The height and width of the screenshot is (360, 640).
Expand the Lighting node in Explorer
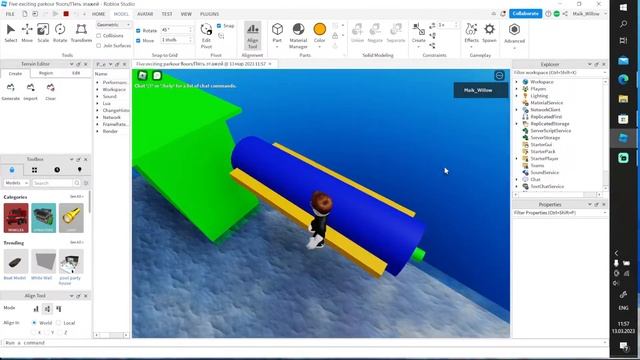point(517,96)
